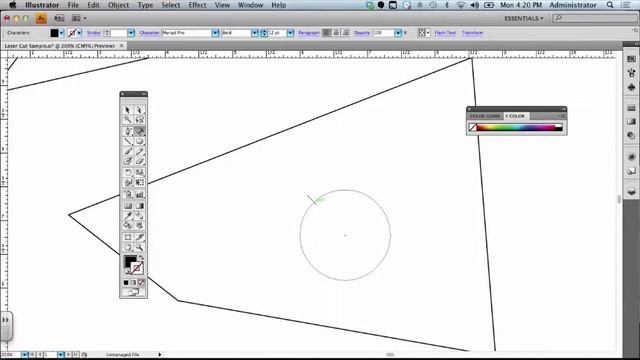This screenshot has height=360, width=640.
Task: Swap fill and stroke colors
Action: pos(141,258)
